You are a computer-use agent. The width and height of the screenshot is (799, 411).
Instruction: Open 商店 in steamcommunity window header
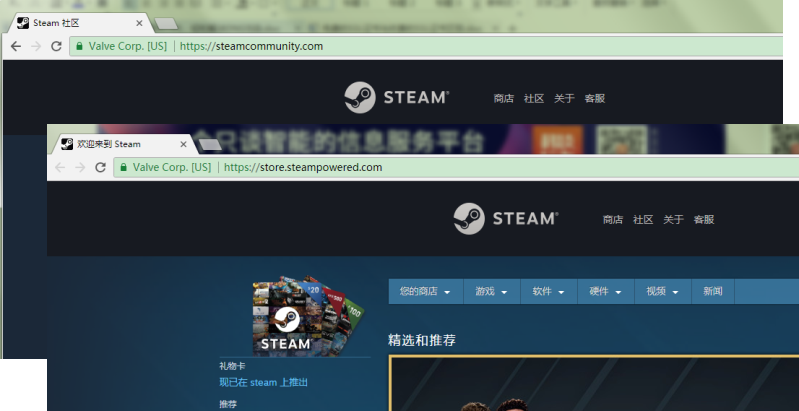point(503,98)
